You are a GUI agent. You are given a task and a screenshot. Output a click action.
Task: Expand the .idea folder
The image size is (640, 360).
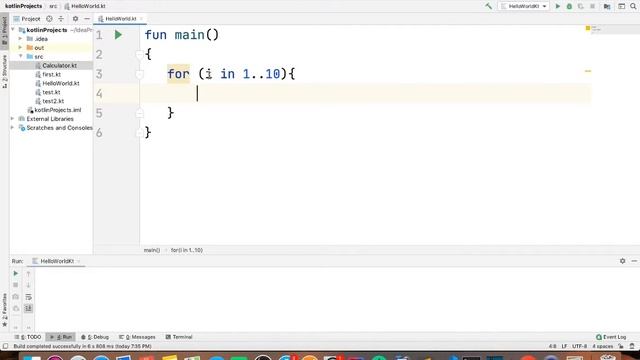pyautogui.click(x=20, y=39)
